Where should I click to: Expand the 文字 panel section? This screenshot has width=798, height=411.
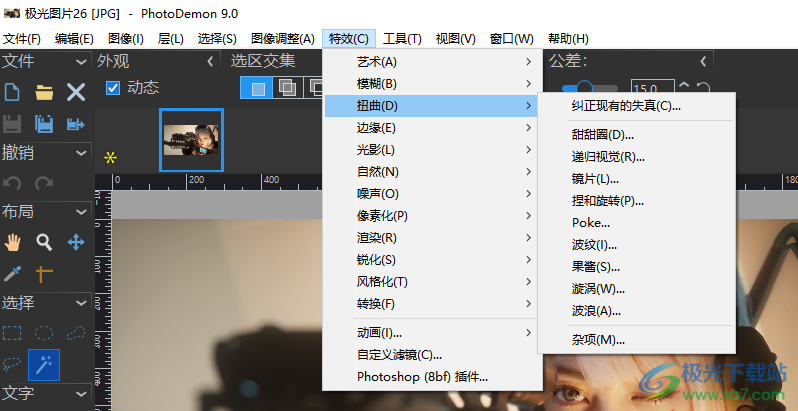(81, 393)
